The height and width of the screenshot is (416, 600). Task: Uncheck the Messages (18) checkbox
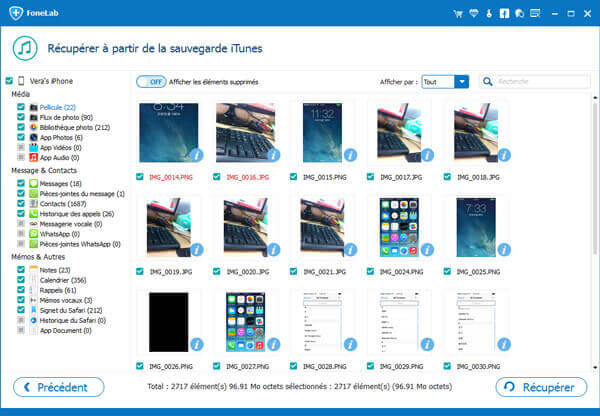click(x=21, y=183)
